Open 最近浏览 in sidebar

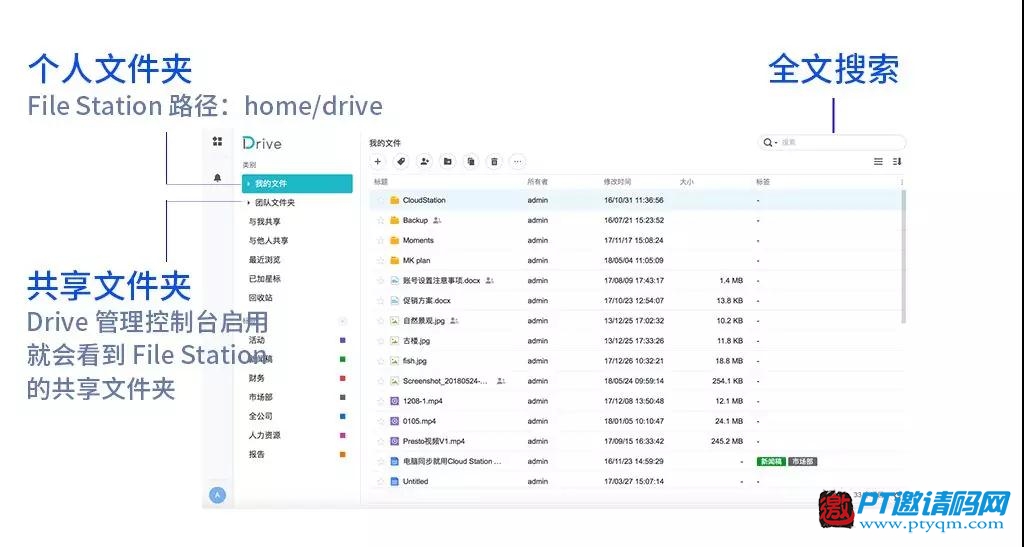pos(264,260)
